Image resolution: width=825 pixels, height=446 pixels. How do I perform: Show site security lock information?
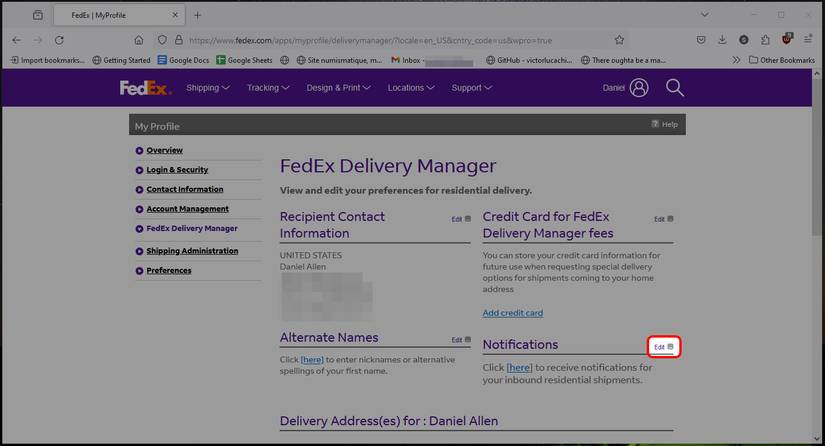pyautogui.click(x=178, y=40)
